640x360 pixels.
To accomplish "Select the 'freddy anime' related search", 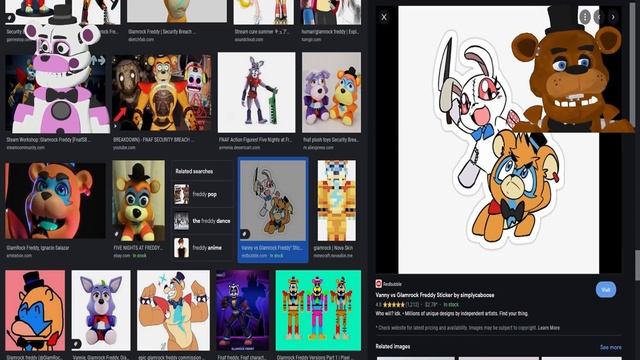I will point(202,248).
